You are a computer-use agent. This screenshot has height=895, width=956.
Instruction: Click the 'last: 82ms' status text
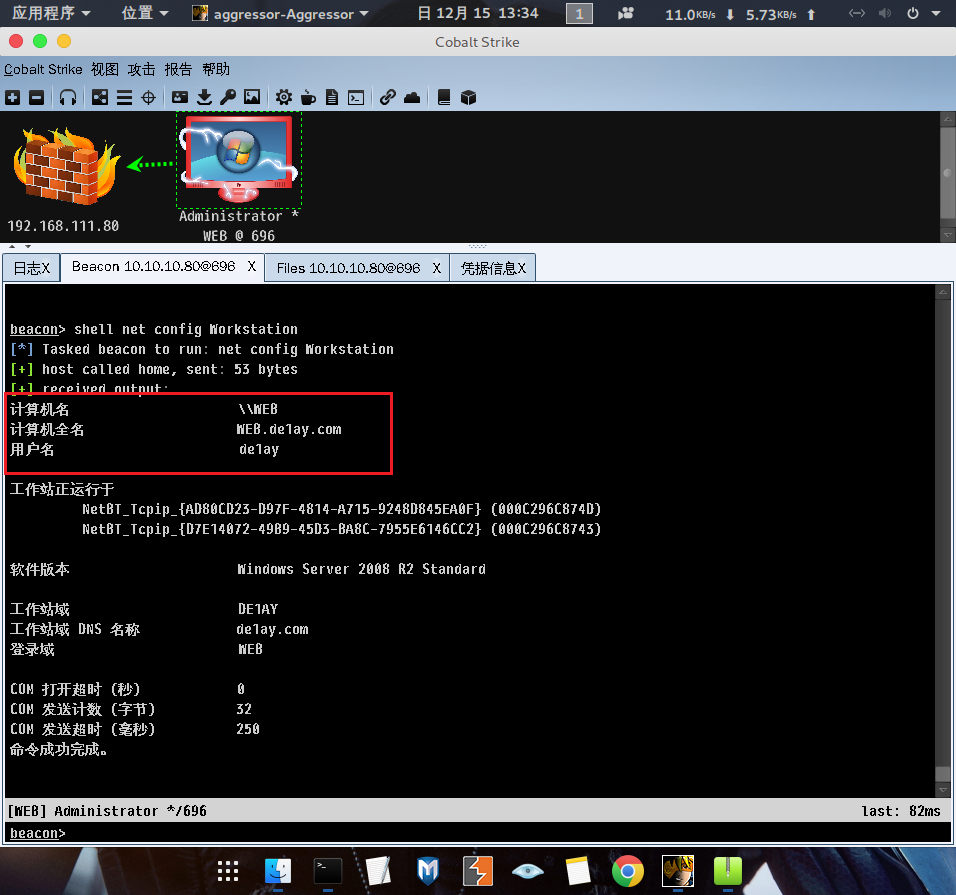pos(901,811)
